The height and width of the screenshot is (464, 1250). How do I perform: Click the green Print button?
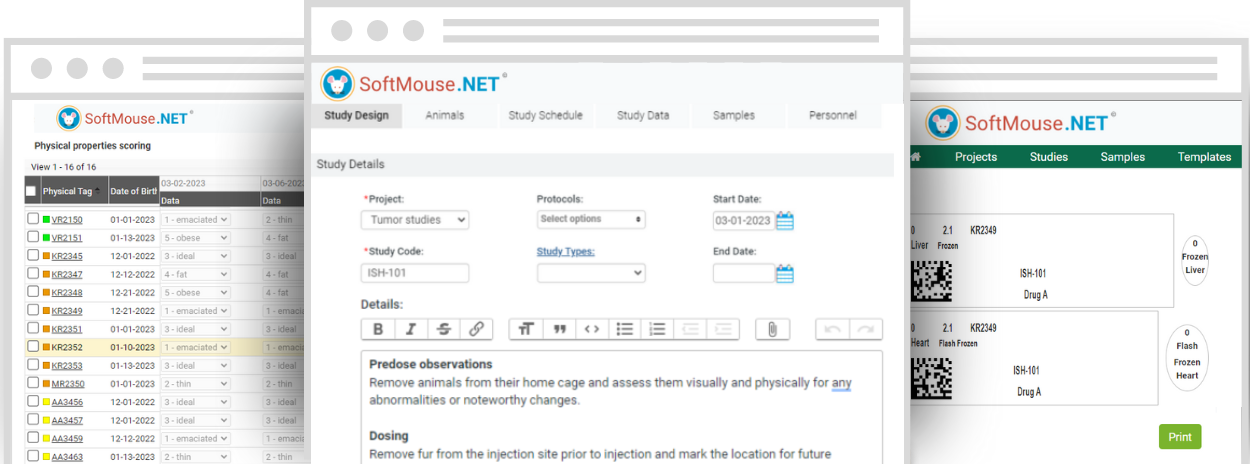[1180, 437]
